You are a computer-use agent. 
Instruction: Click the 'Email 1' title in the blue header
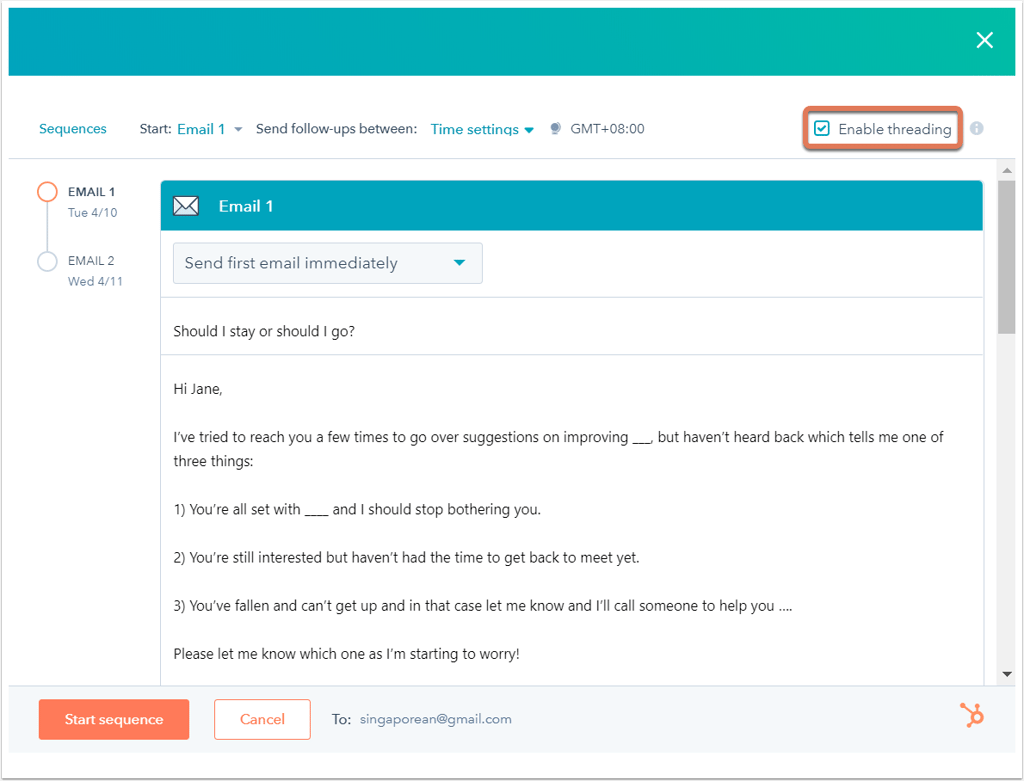tap(246, 206)
